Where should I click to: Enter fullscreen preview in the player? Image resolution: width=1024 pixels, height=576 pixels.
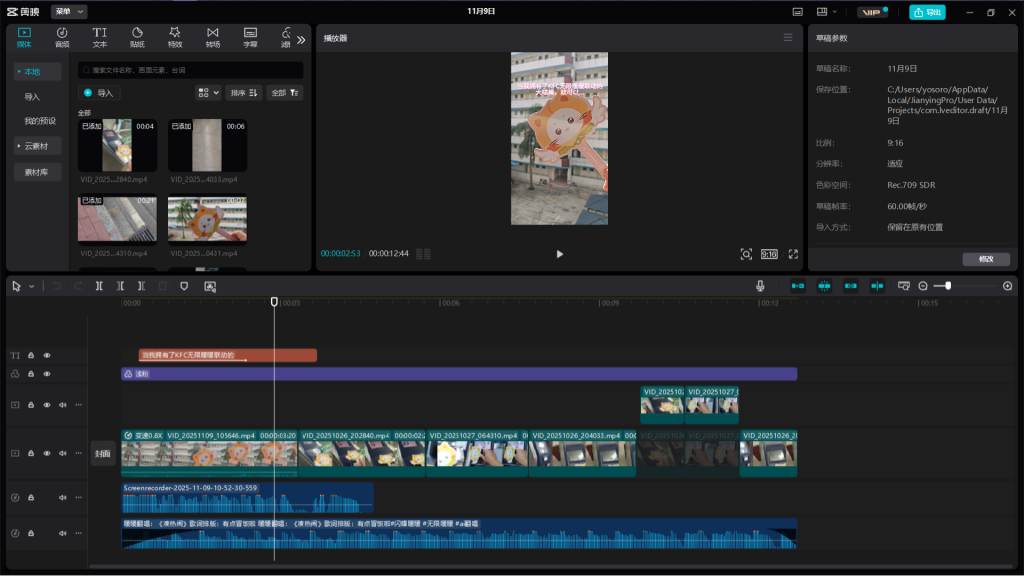pyautogui.click(x=793, y=254)
